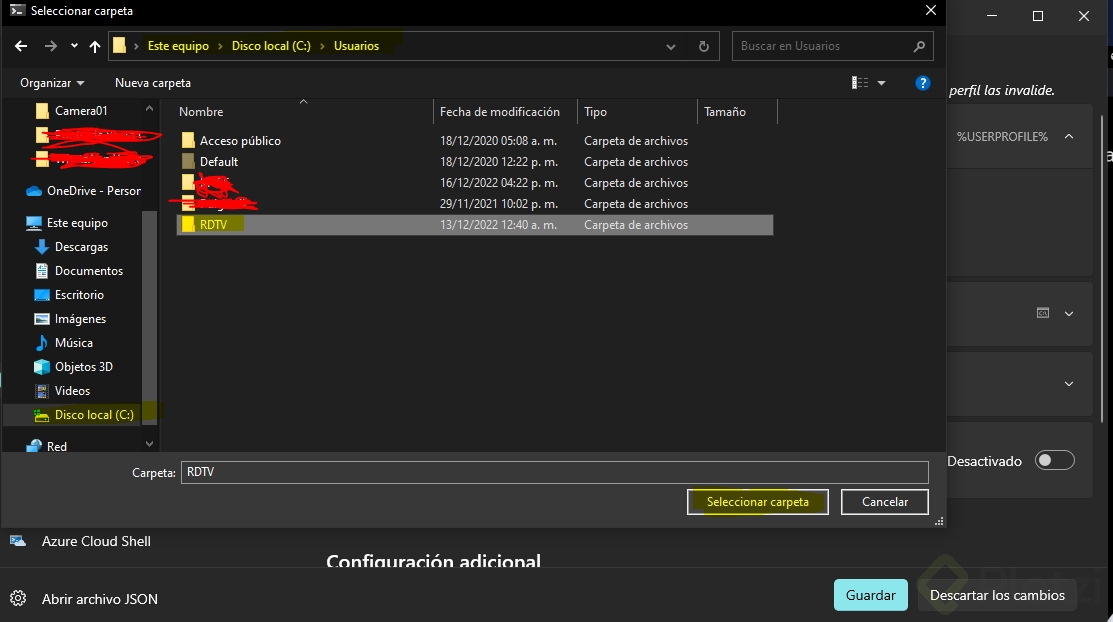This screenshot has width=1113, height=622.
Task: Change the view layout icon
Action: (860, 83)
